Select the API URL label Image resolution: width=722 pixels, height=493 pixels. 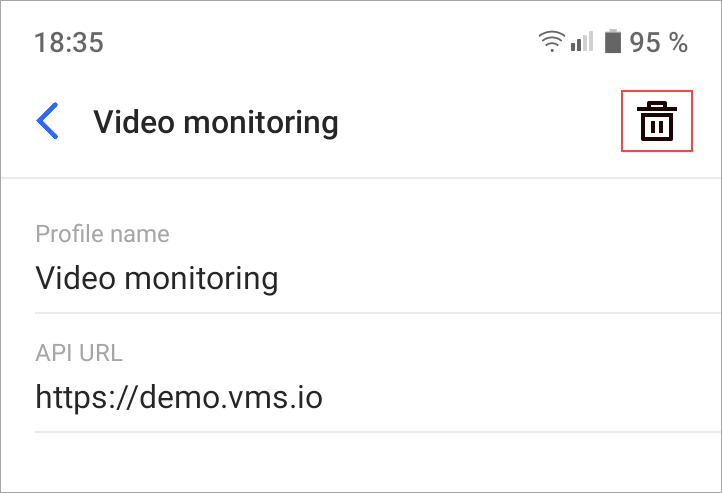coord(79,353)
